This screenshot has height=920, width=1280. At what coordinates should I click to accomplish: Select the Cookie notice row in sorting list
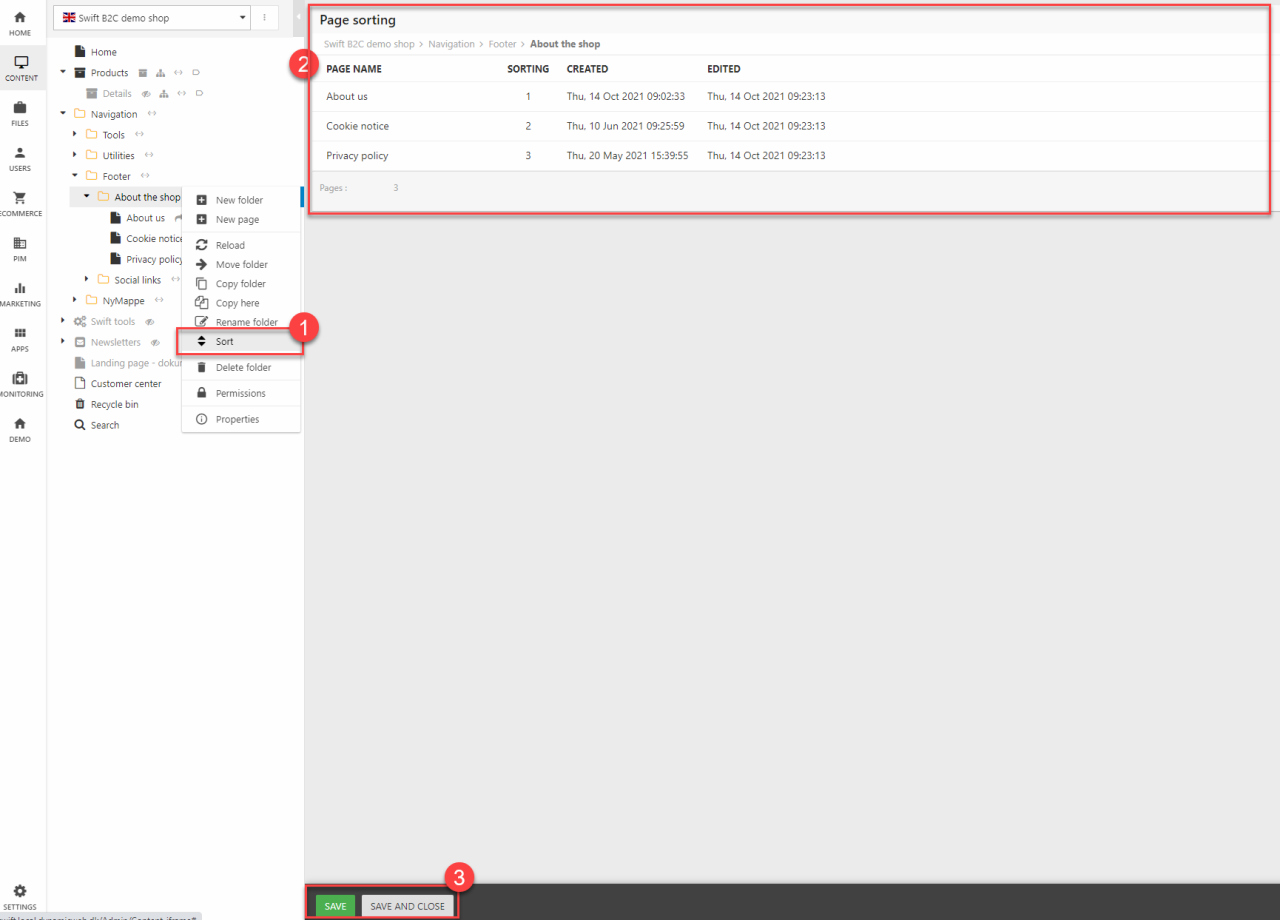[357, 126]
